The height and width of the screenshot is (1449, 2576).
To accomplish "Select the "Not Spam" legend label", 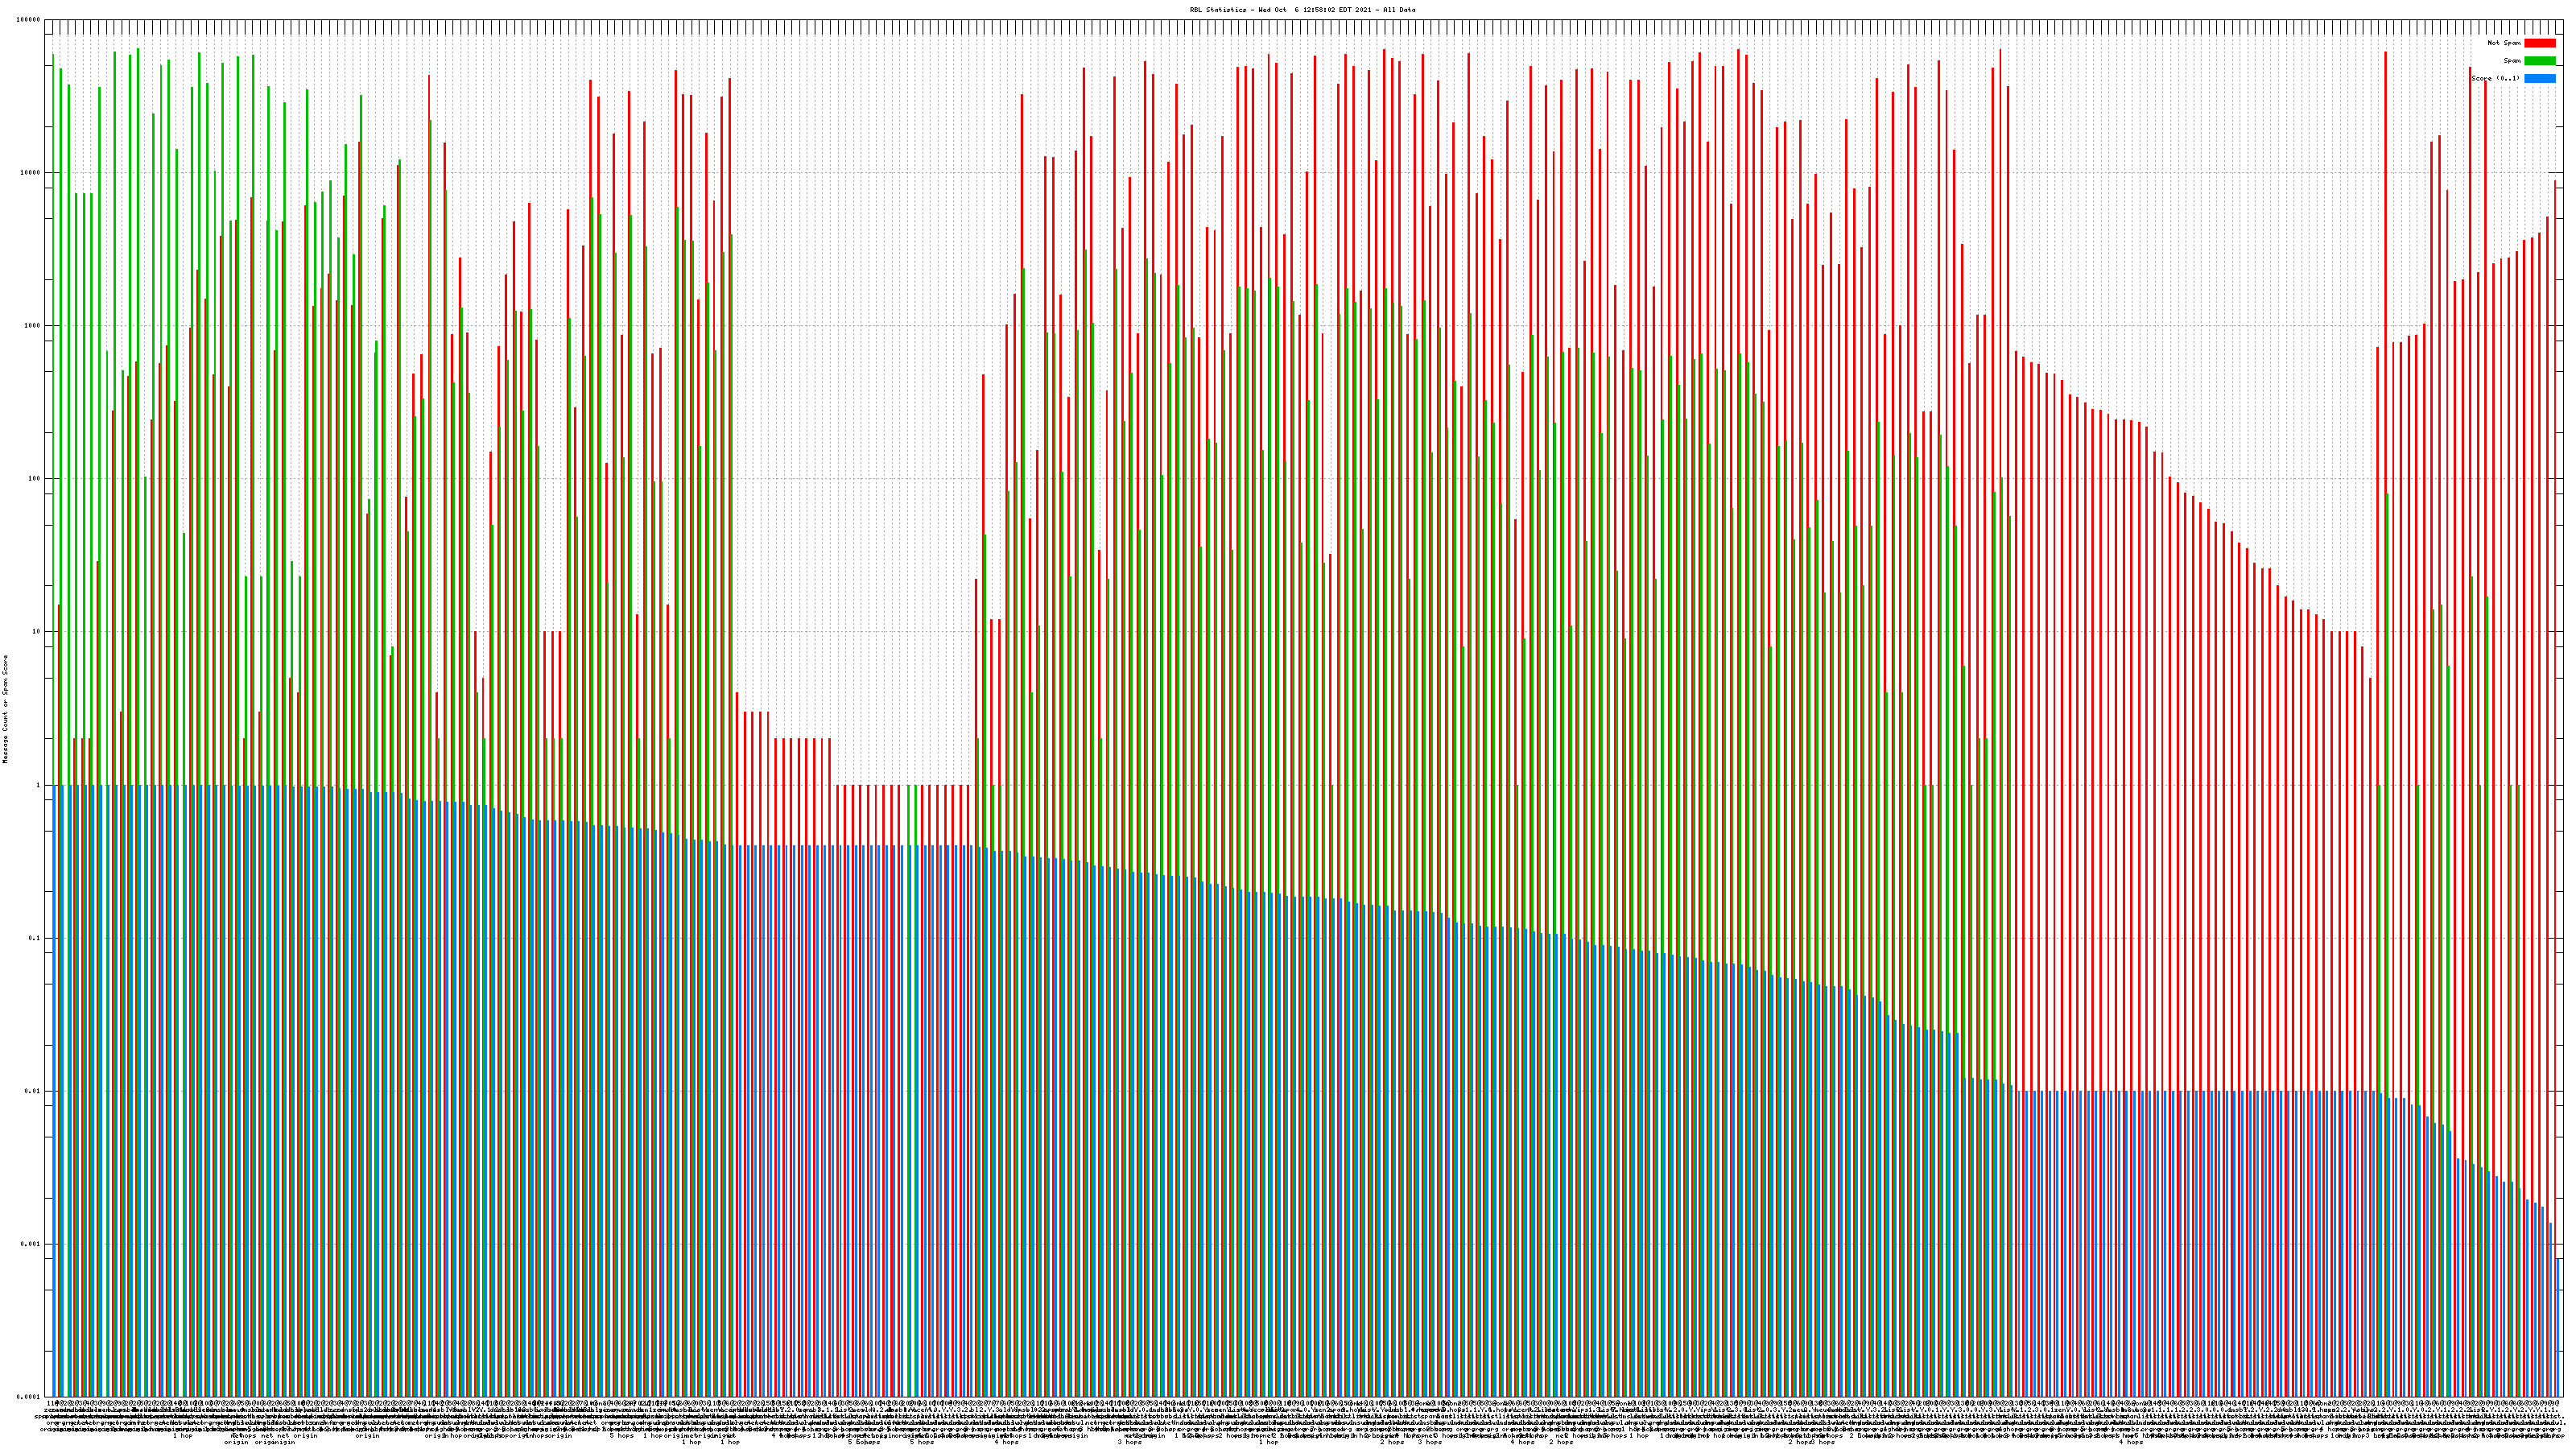I will coord(2504,43).
